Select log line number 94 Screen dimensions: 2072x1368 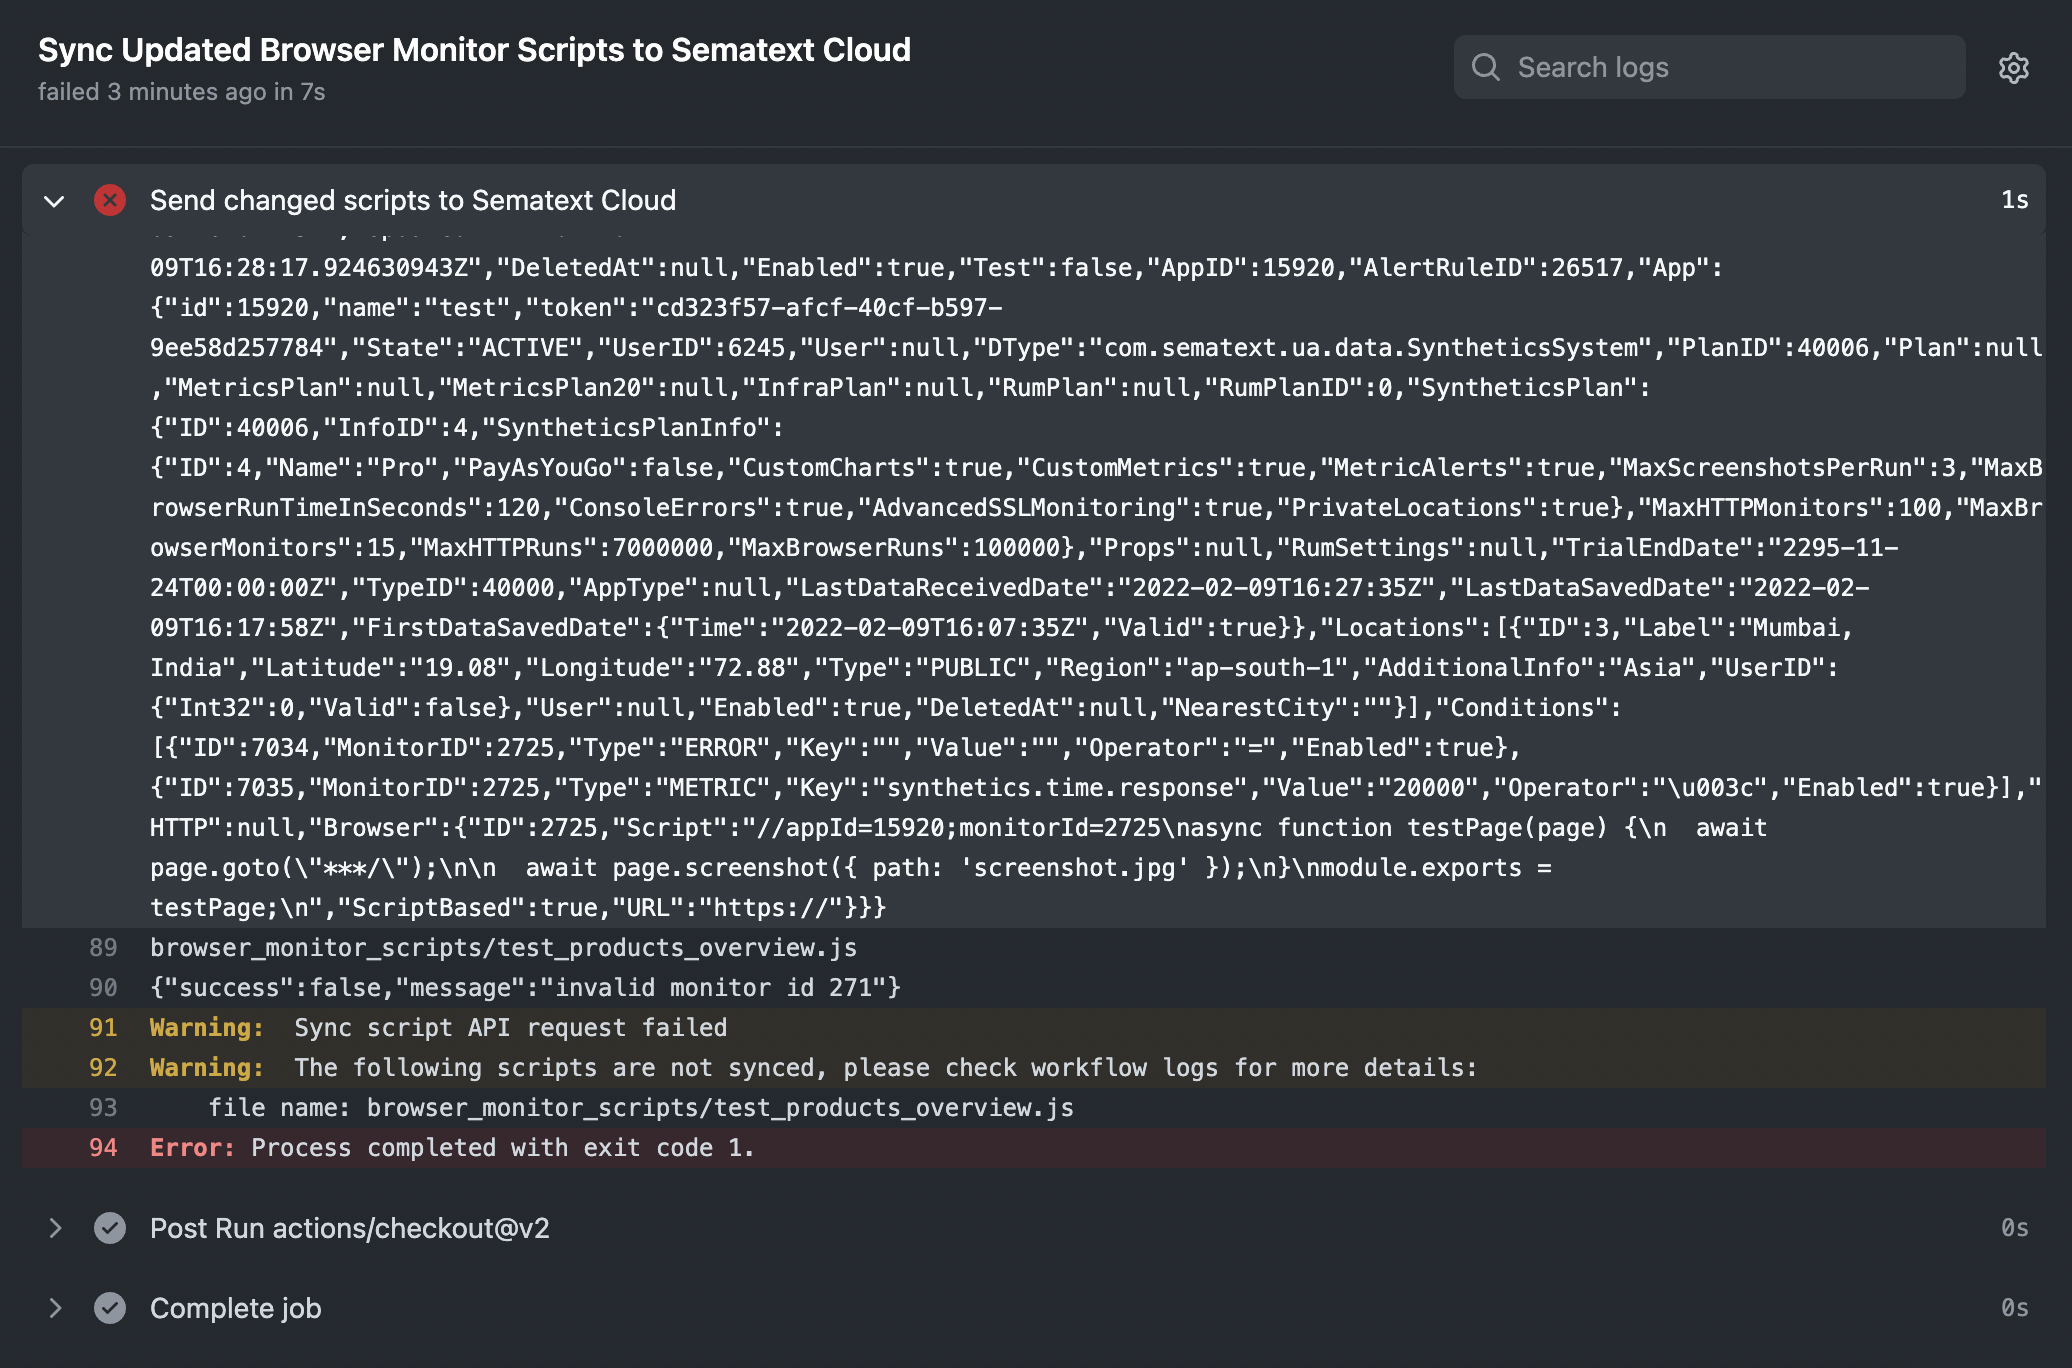103,1148
